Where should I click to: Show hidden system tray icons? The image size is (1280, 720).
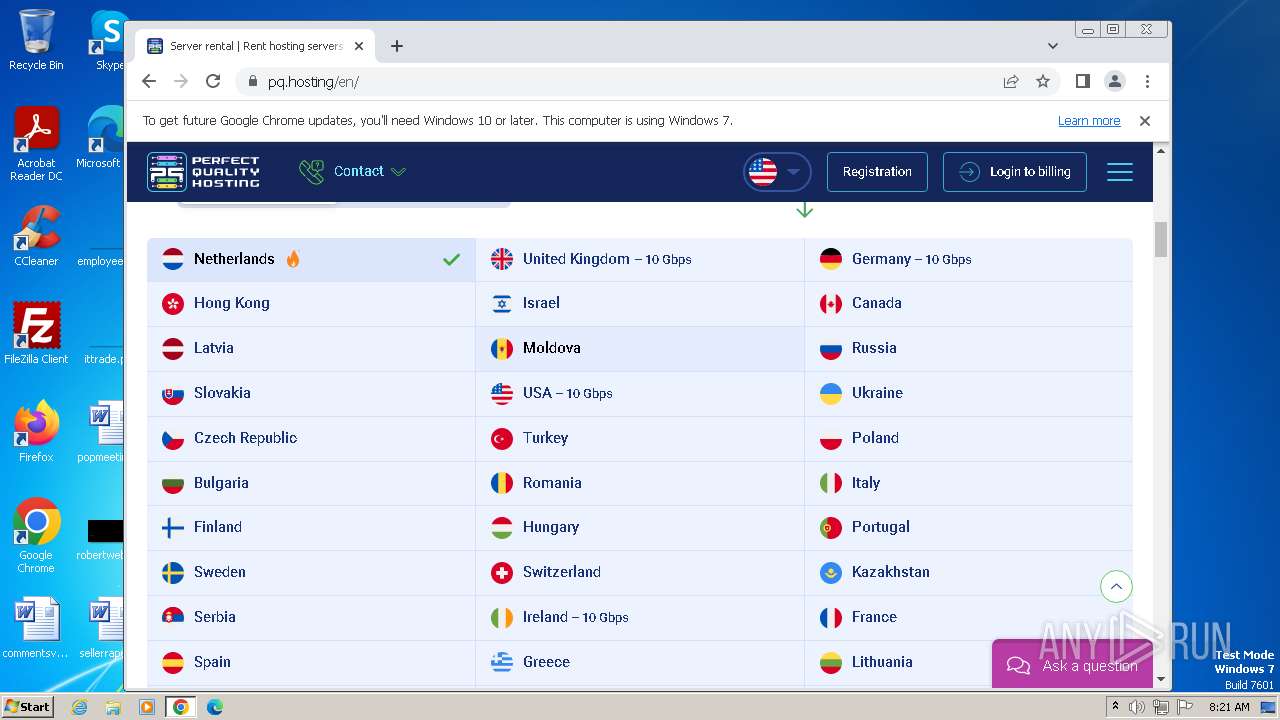[x=1115, y=707]
